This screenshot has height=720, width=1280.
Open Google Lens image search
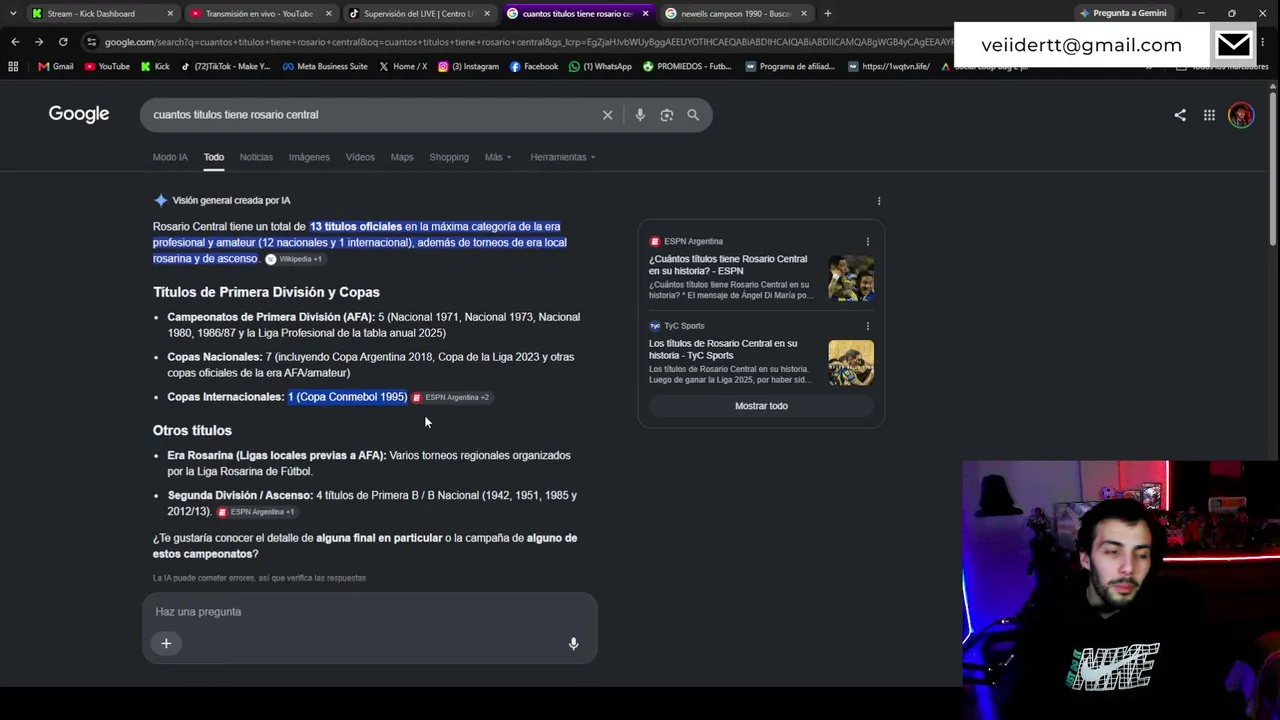click(667, 115)
